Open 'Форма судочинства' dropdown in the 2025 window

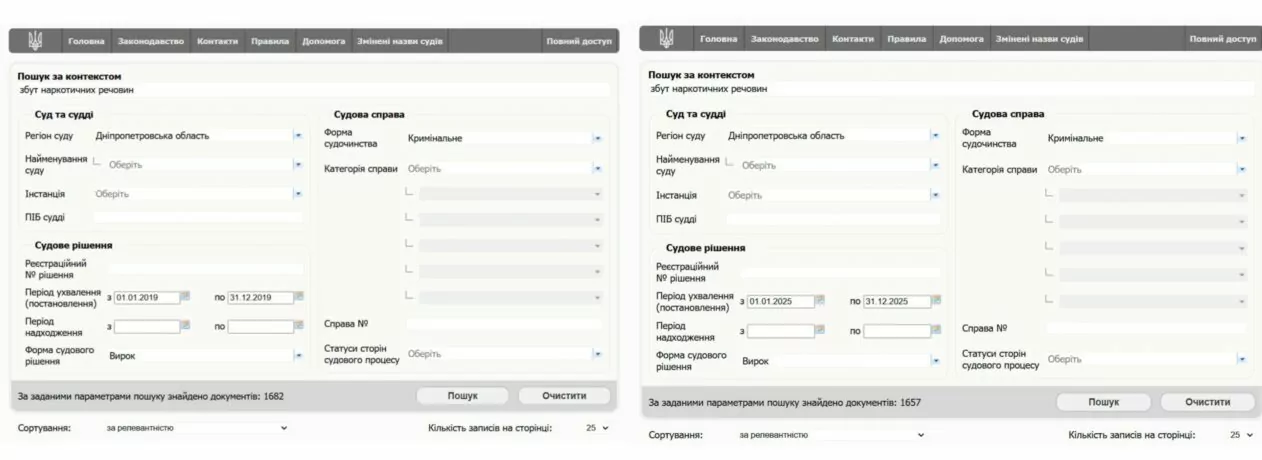(x=1242, y=138)
